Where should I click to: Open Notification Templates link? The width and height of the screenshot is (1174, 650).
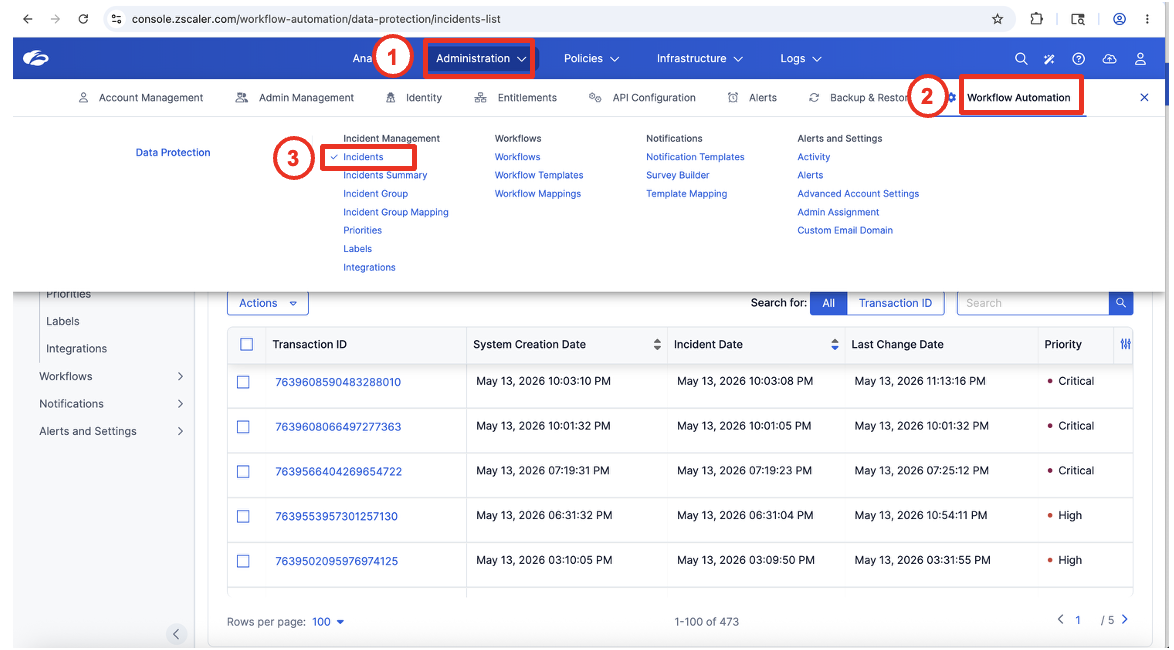coord(695,157)
